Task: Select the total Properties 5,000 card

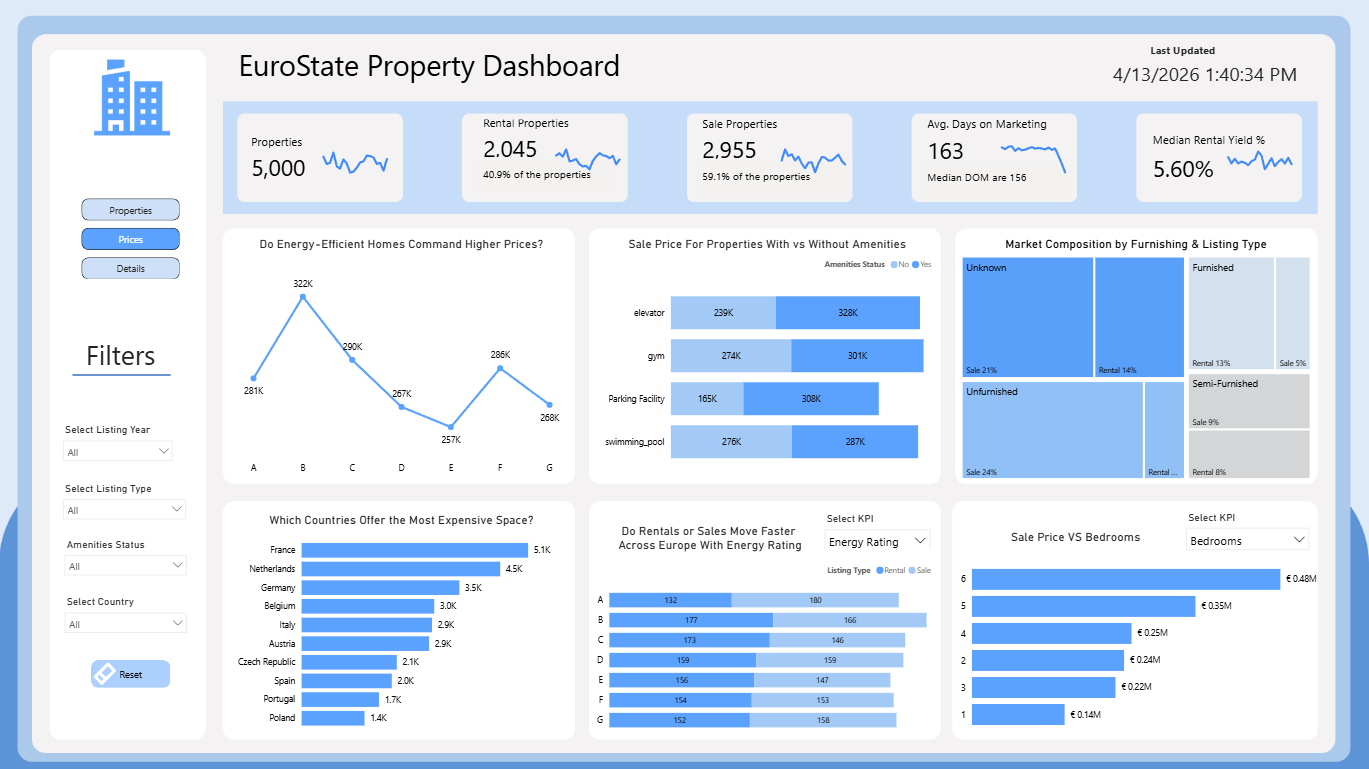Action: click(320, 158)
